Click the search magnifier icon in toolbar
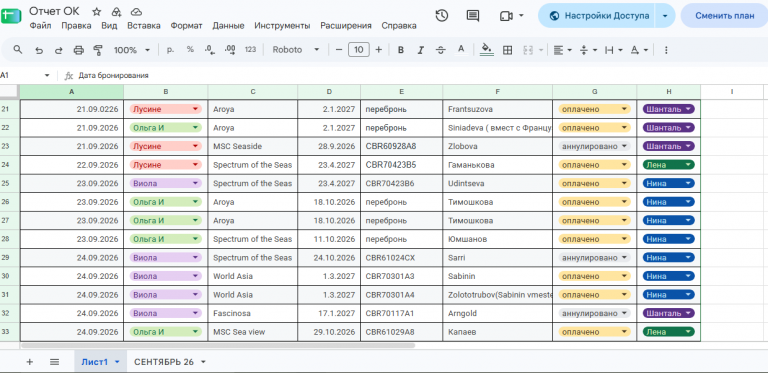Screen dimensions: 768x373 [18, 49]
